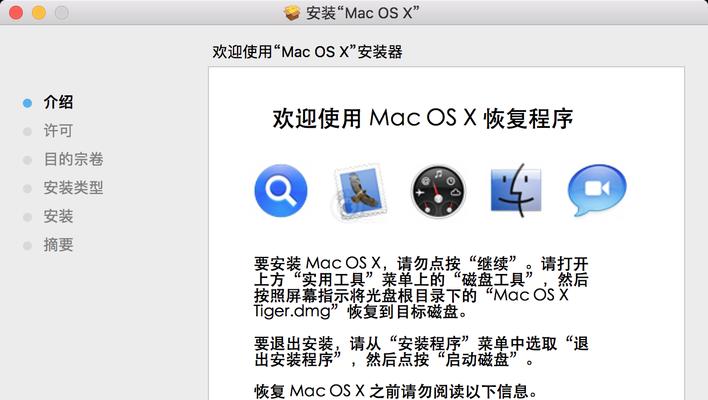The height and width of the screenshot is (400, 708).
Task: Click the gray bullet beside 许可
Action: click(x=28, y=131)
